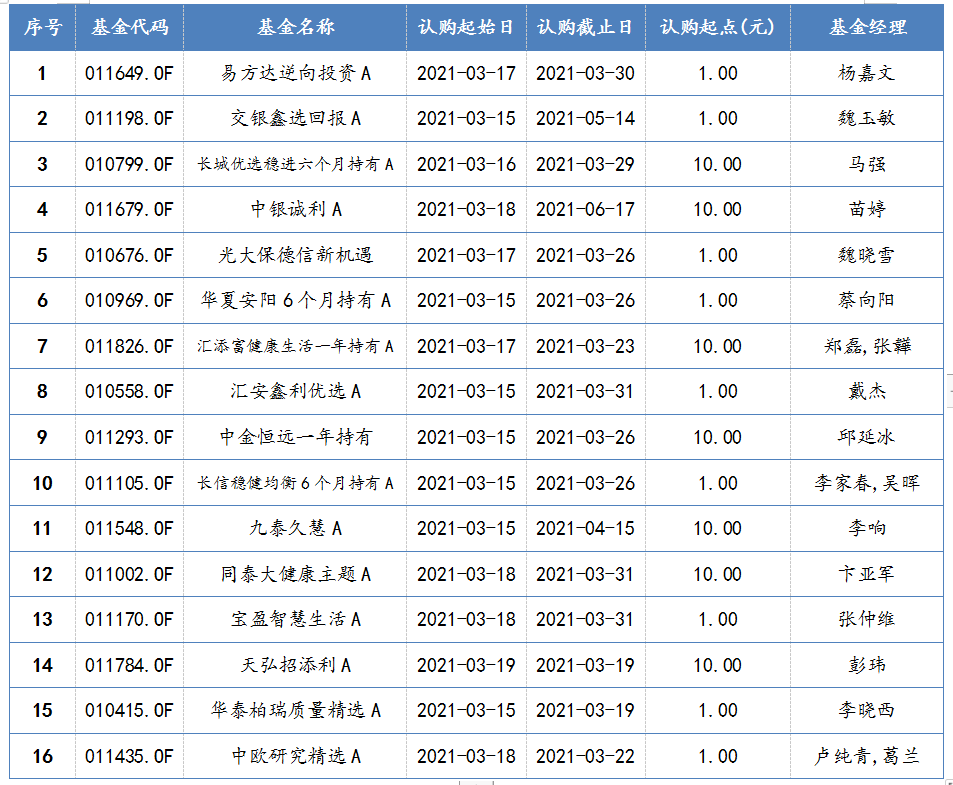This screenshot has width=953, height=785.
Task: Click manager name 李晓西
Action: pos(867,711)
